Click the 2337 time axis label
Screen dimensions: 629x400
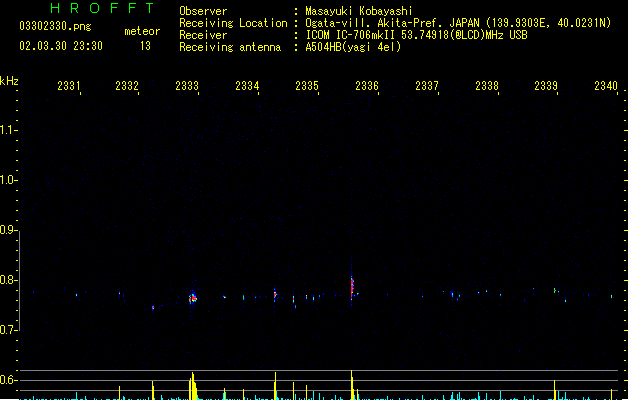(427, 85)
